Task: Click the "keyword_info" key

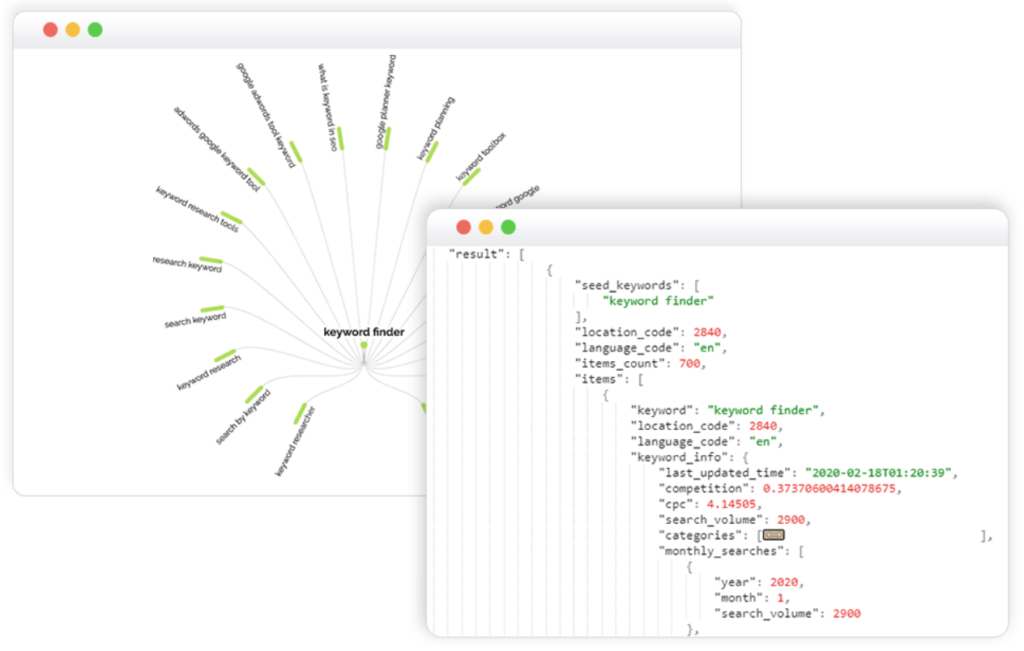Action: point(679,457)
